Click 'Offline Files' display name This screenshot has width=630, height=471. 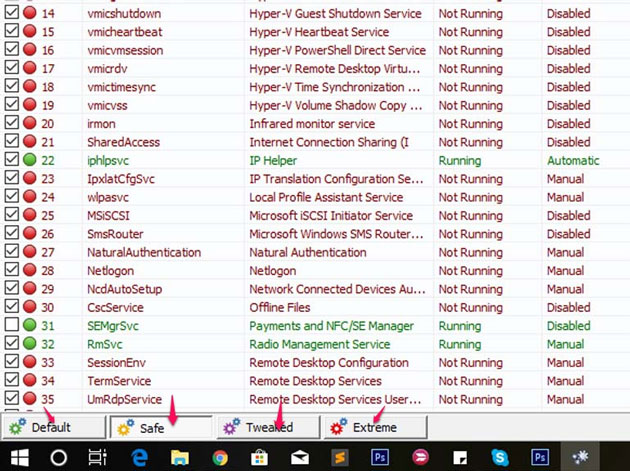coord(280,307)
